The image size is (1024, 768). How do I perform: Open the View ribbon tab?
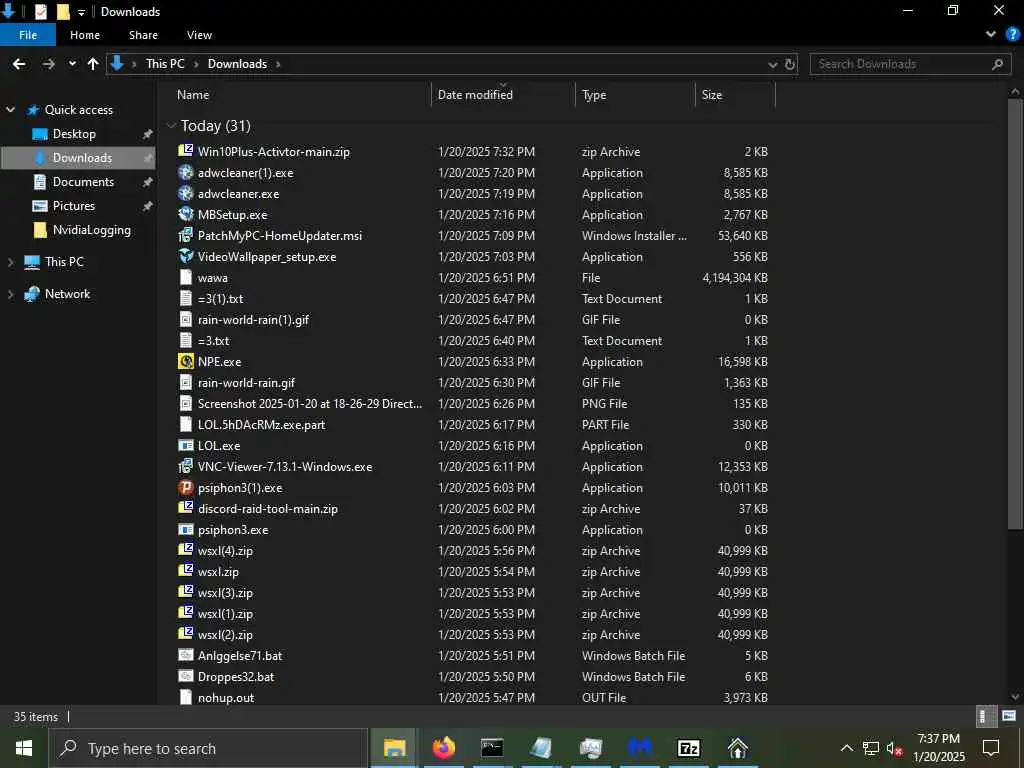(x=199, y=35)
